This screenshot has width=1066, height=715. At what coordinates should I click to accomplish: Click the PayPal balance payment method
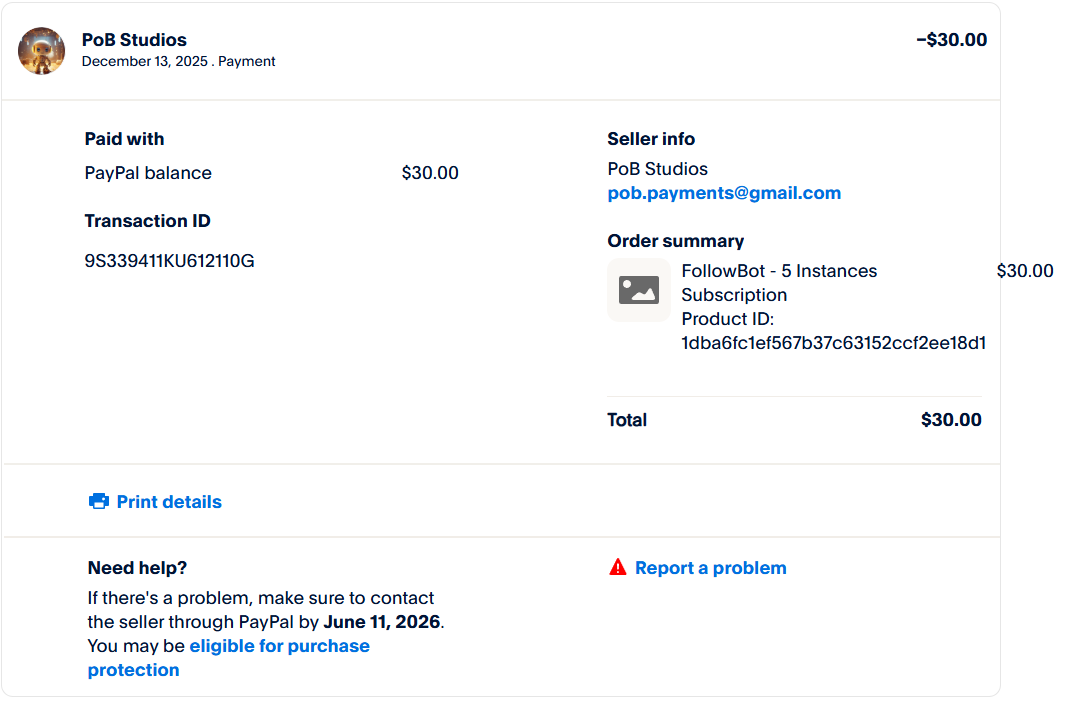[x=148, y=173]
